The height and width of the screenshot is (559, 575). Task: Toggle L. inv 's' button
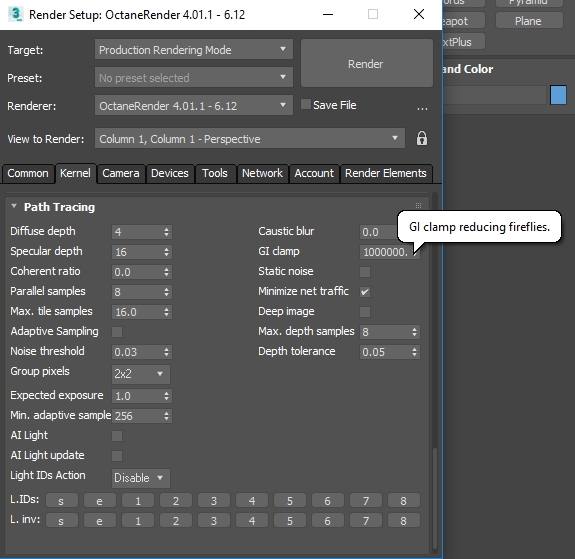coord(62,520)
